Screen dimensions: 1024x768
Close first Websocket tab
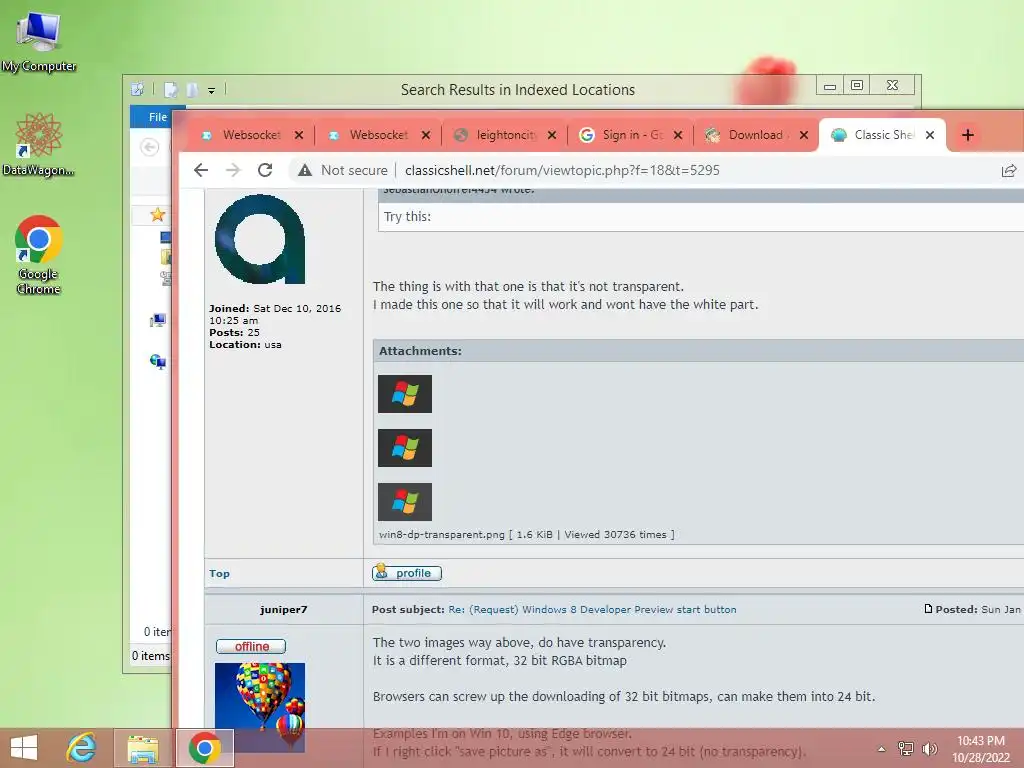coord(298,135)
